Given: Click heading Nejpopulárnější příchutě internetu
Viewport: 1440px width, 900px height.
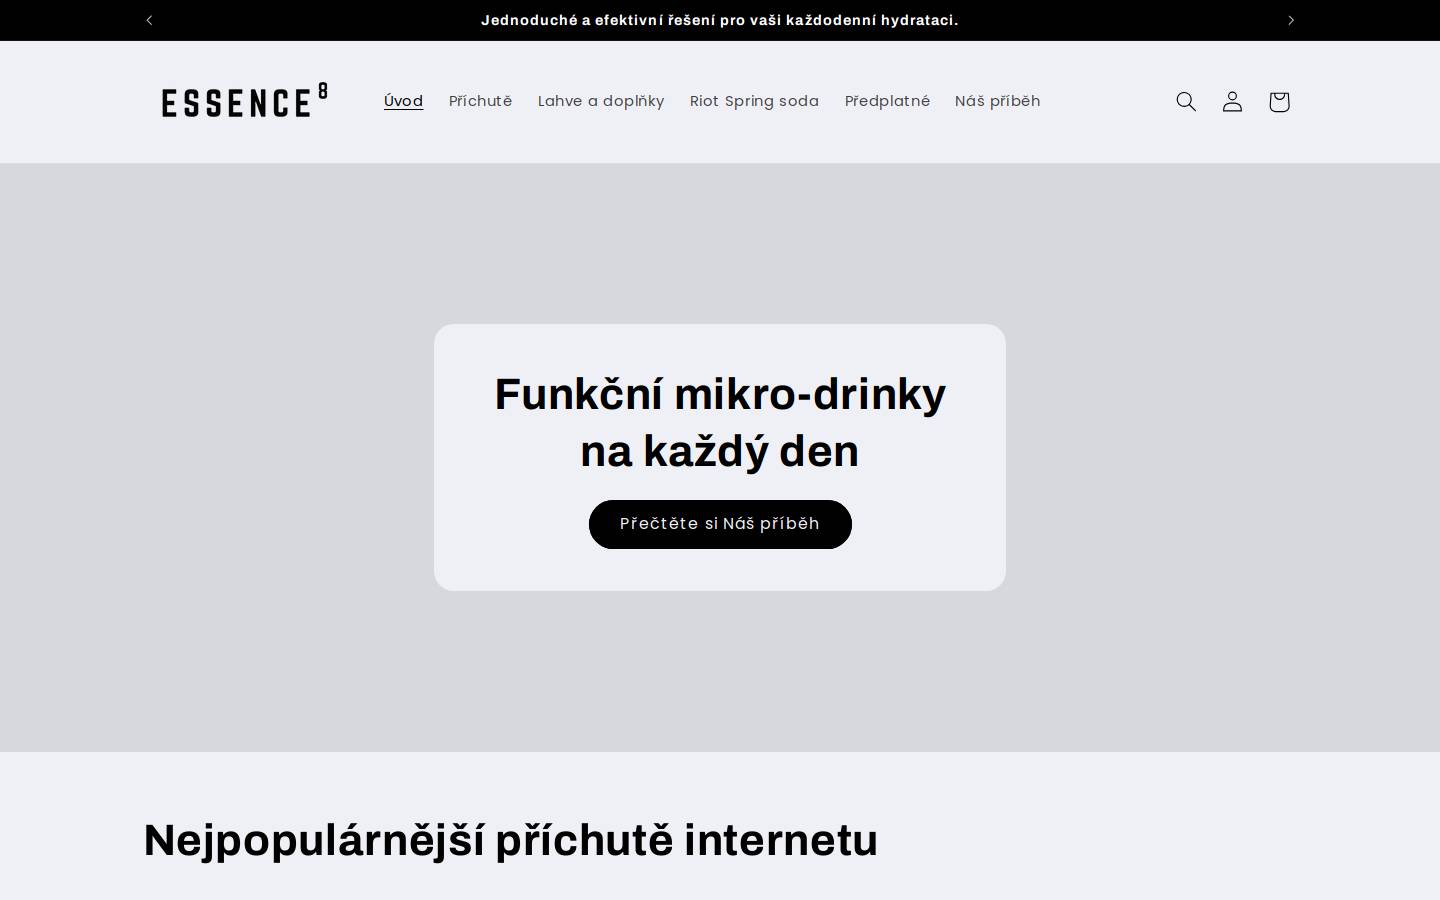Looking at the screenshot, I should [511, 840].
